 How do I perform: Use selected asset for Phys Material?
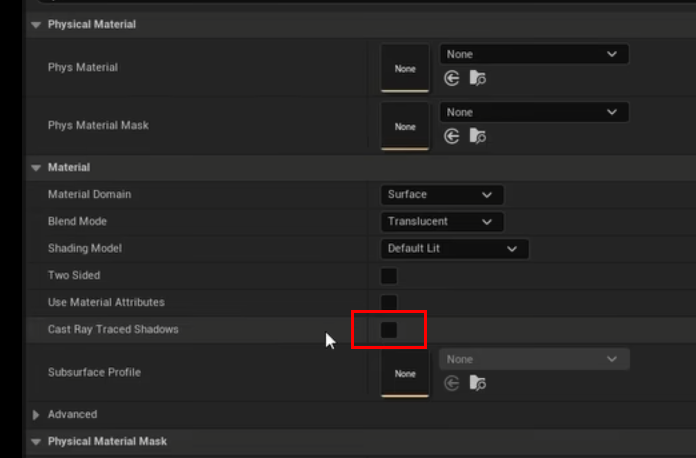tap(451, 79)
